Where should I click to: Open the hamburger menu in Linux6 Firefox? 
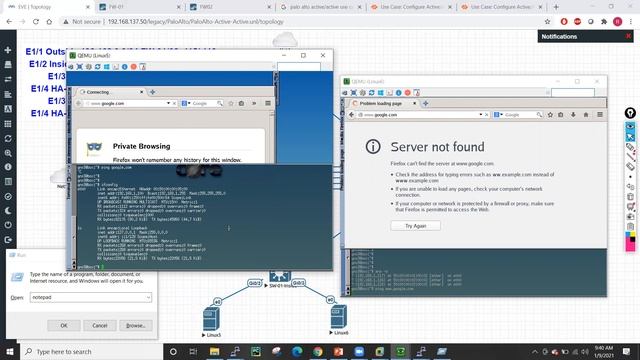tap(600, 115)
